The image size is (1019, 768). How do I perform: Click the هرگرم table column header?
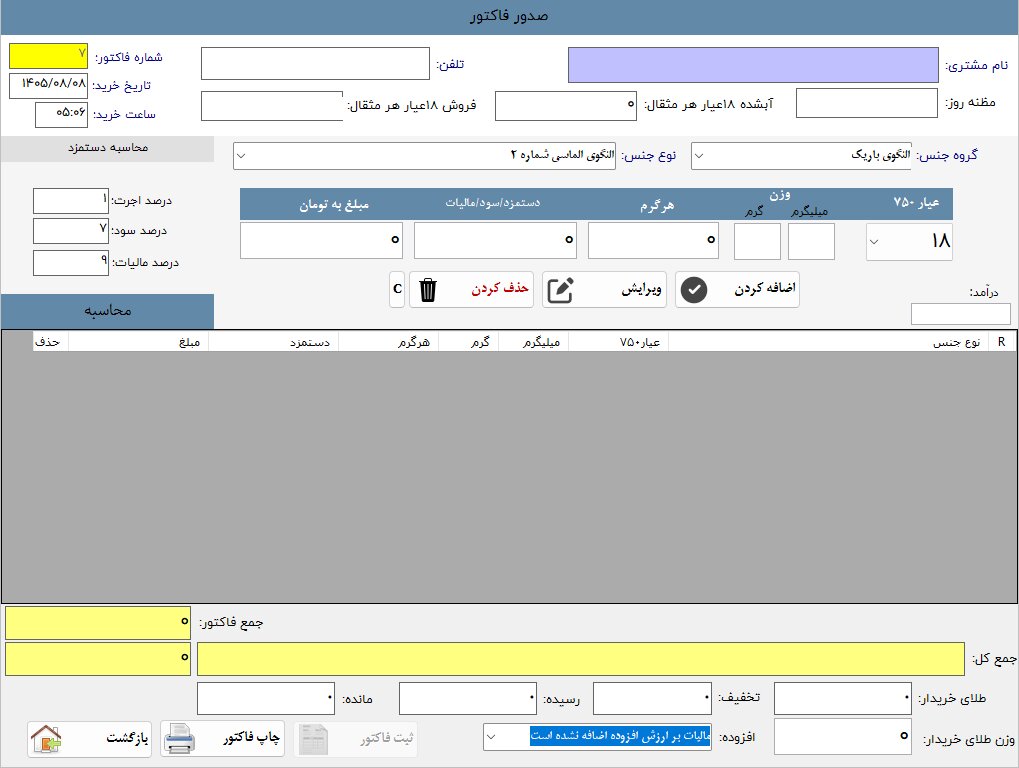point(389,342)
